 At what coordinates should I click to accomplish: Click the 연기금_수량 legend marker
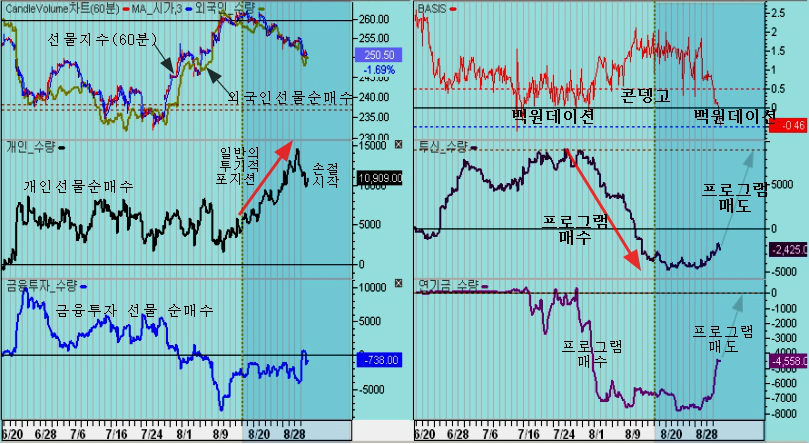tap(484, 286)
